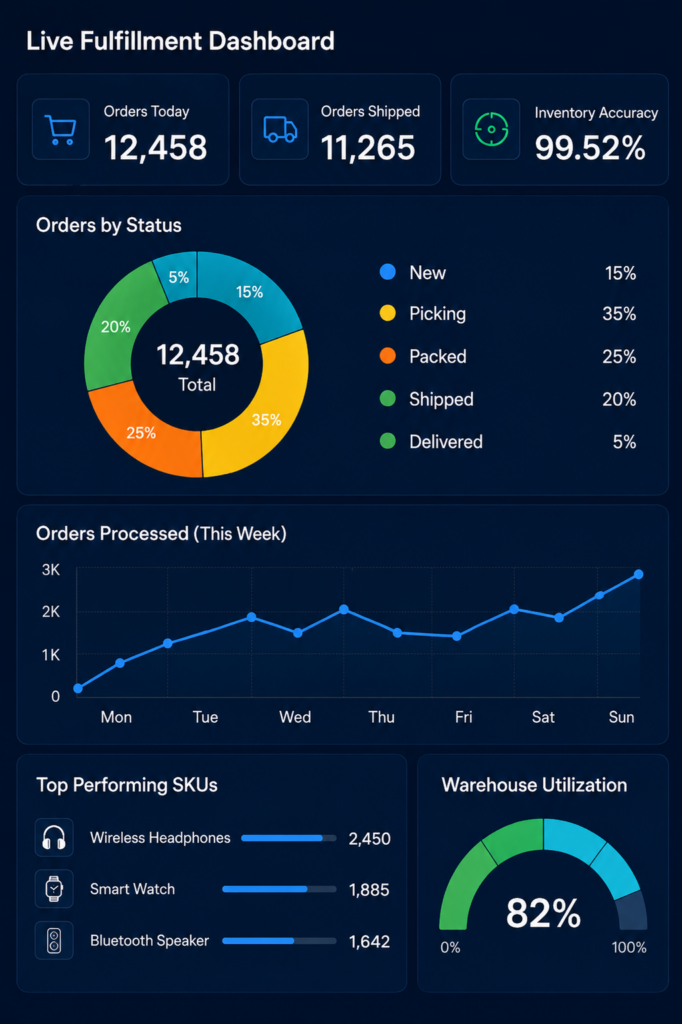The height and width of the screenshot is (1024, 682).
Task: Click the gauge 100% end label
Action: 628,947
